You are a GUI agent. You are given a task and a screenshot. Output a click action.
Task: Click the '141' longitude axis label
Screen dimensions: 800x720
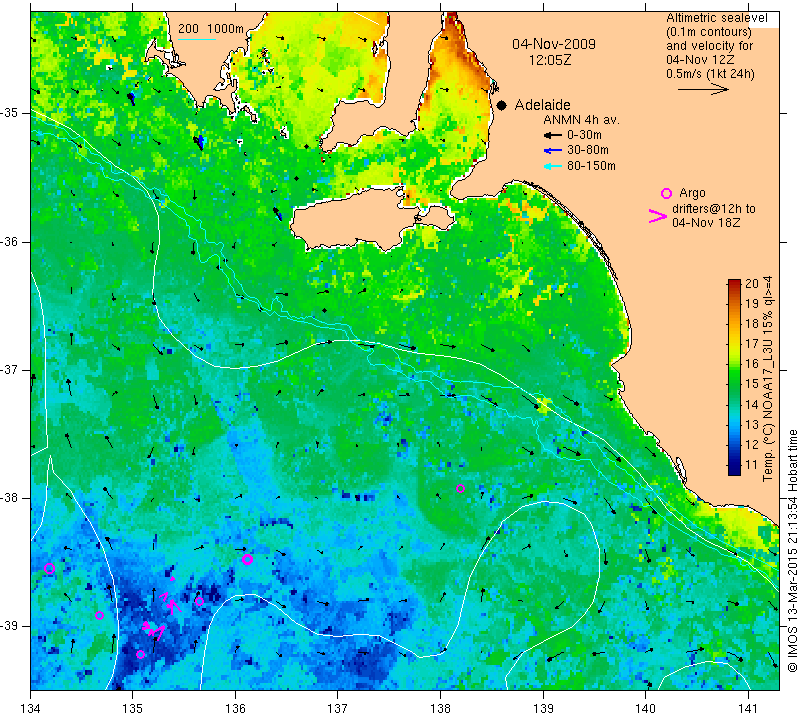point(748,709)
